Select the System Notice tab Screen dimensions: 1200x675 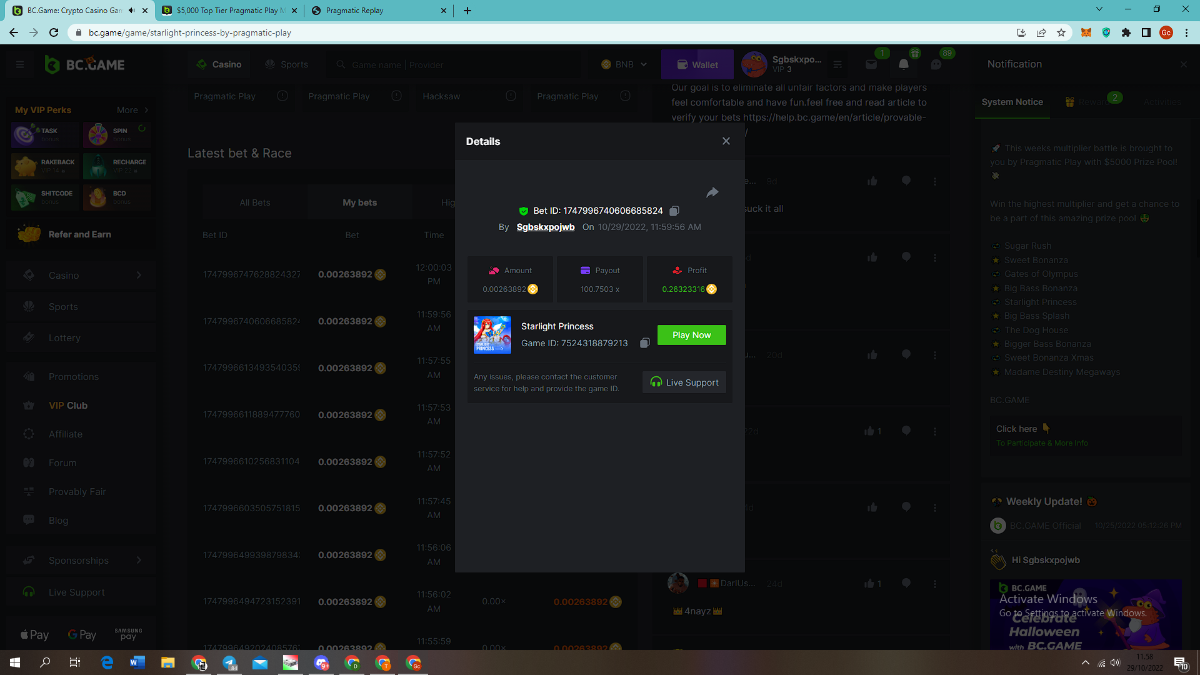click(1012, 102)
